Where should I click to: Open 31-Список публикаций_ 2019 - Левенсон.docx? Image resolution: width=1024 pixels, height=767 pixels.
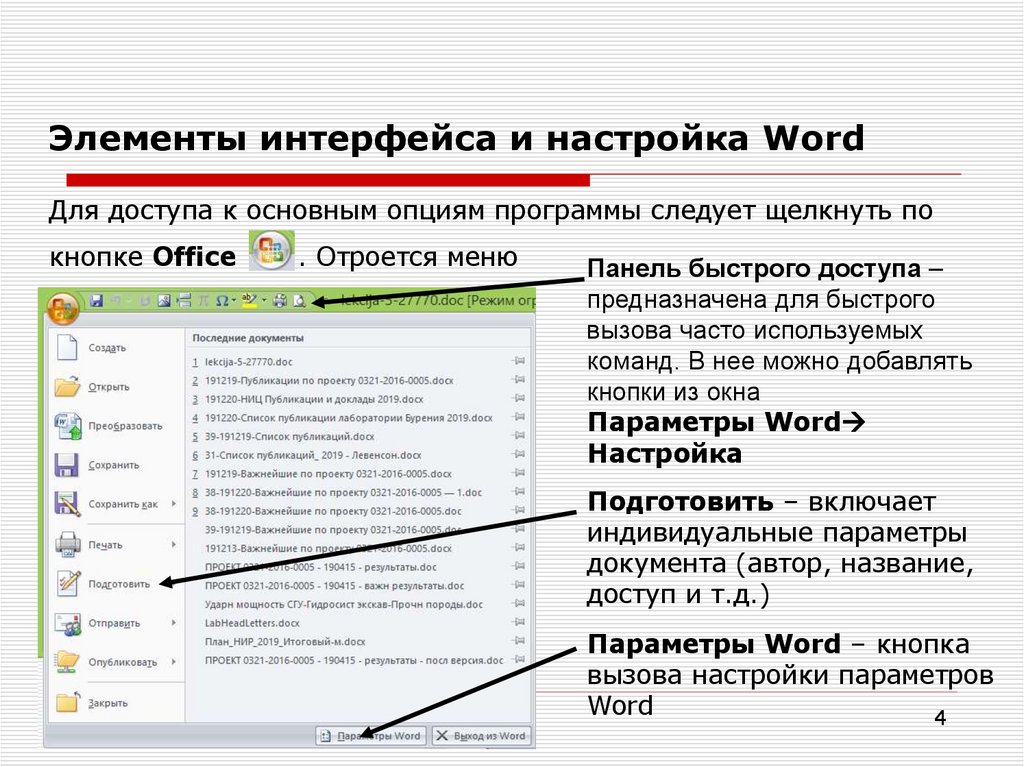coord(313,455)
